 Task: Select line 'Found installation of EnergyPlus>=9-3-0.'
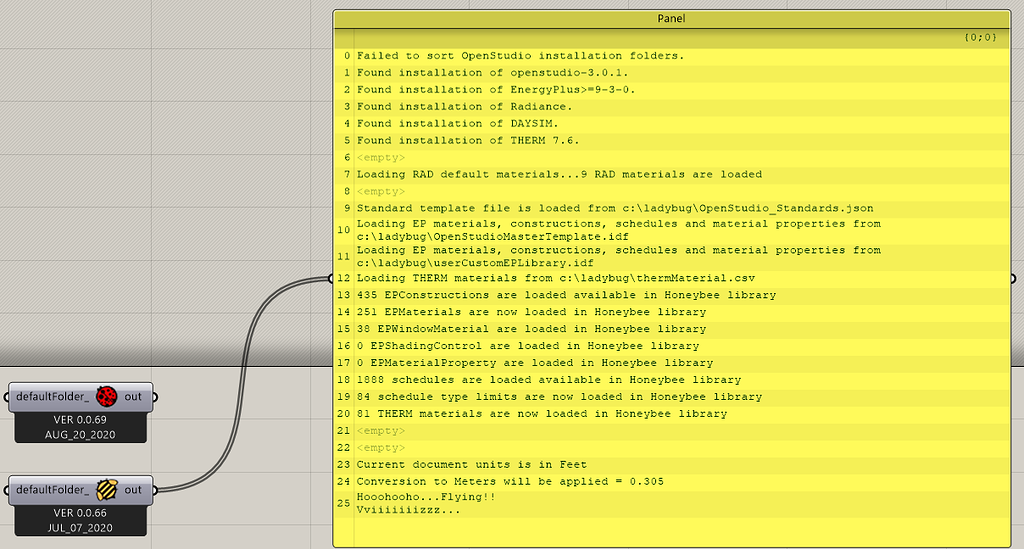pos(672,90)
